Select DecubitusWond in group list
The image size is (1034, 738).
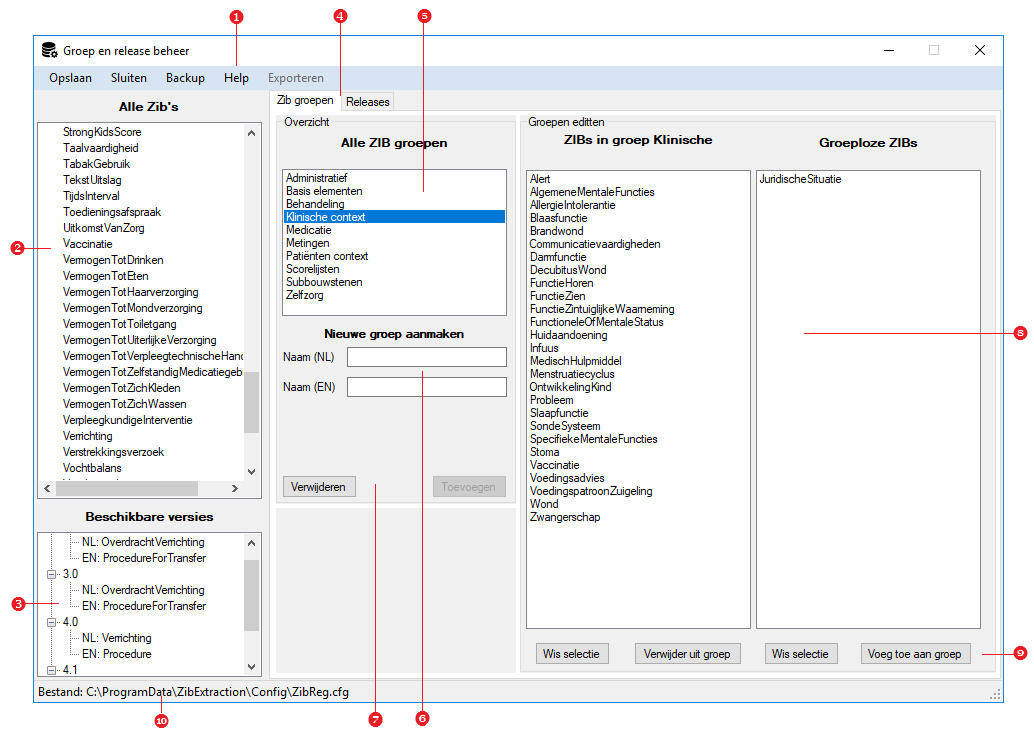click(x=568, y=270)
